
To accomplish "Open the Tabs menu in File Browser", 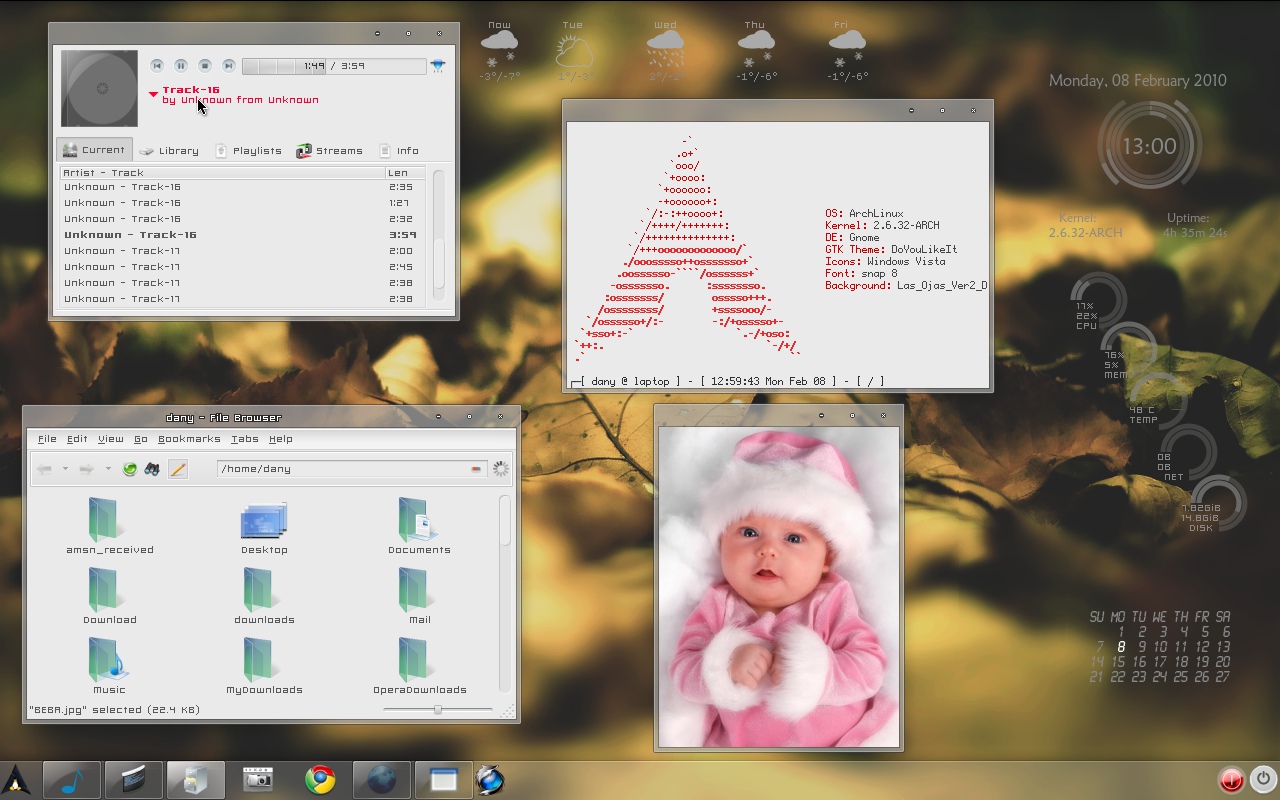I will [245, 439].
